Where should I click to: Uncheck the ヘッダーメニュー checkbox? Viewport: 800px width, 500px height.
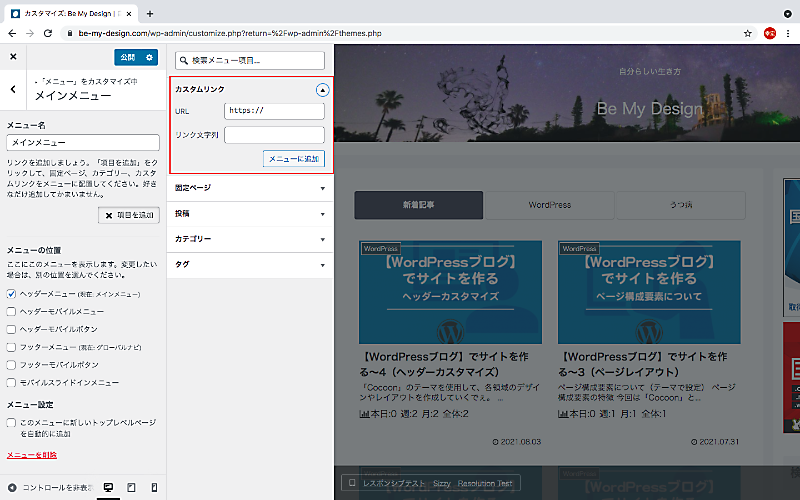click(12, 294)
